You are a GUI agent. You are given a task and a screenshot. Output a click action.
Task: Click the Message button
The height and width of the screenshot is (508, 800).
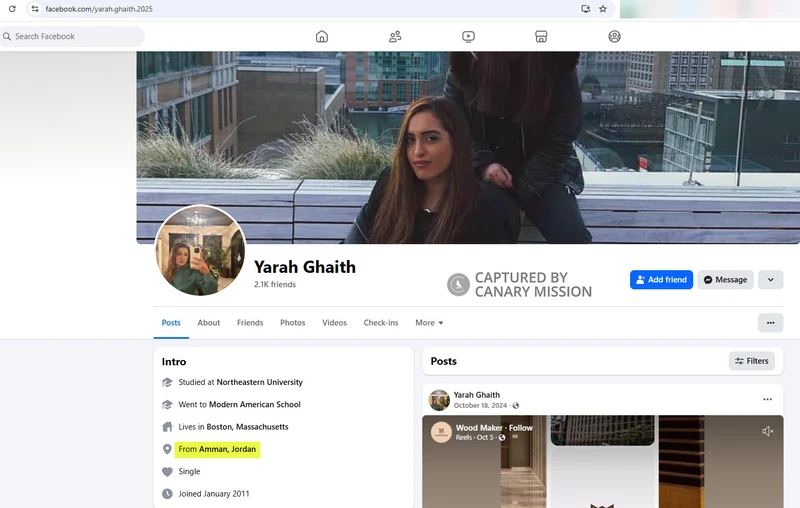click(725, 280)
